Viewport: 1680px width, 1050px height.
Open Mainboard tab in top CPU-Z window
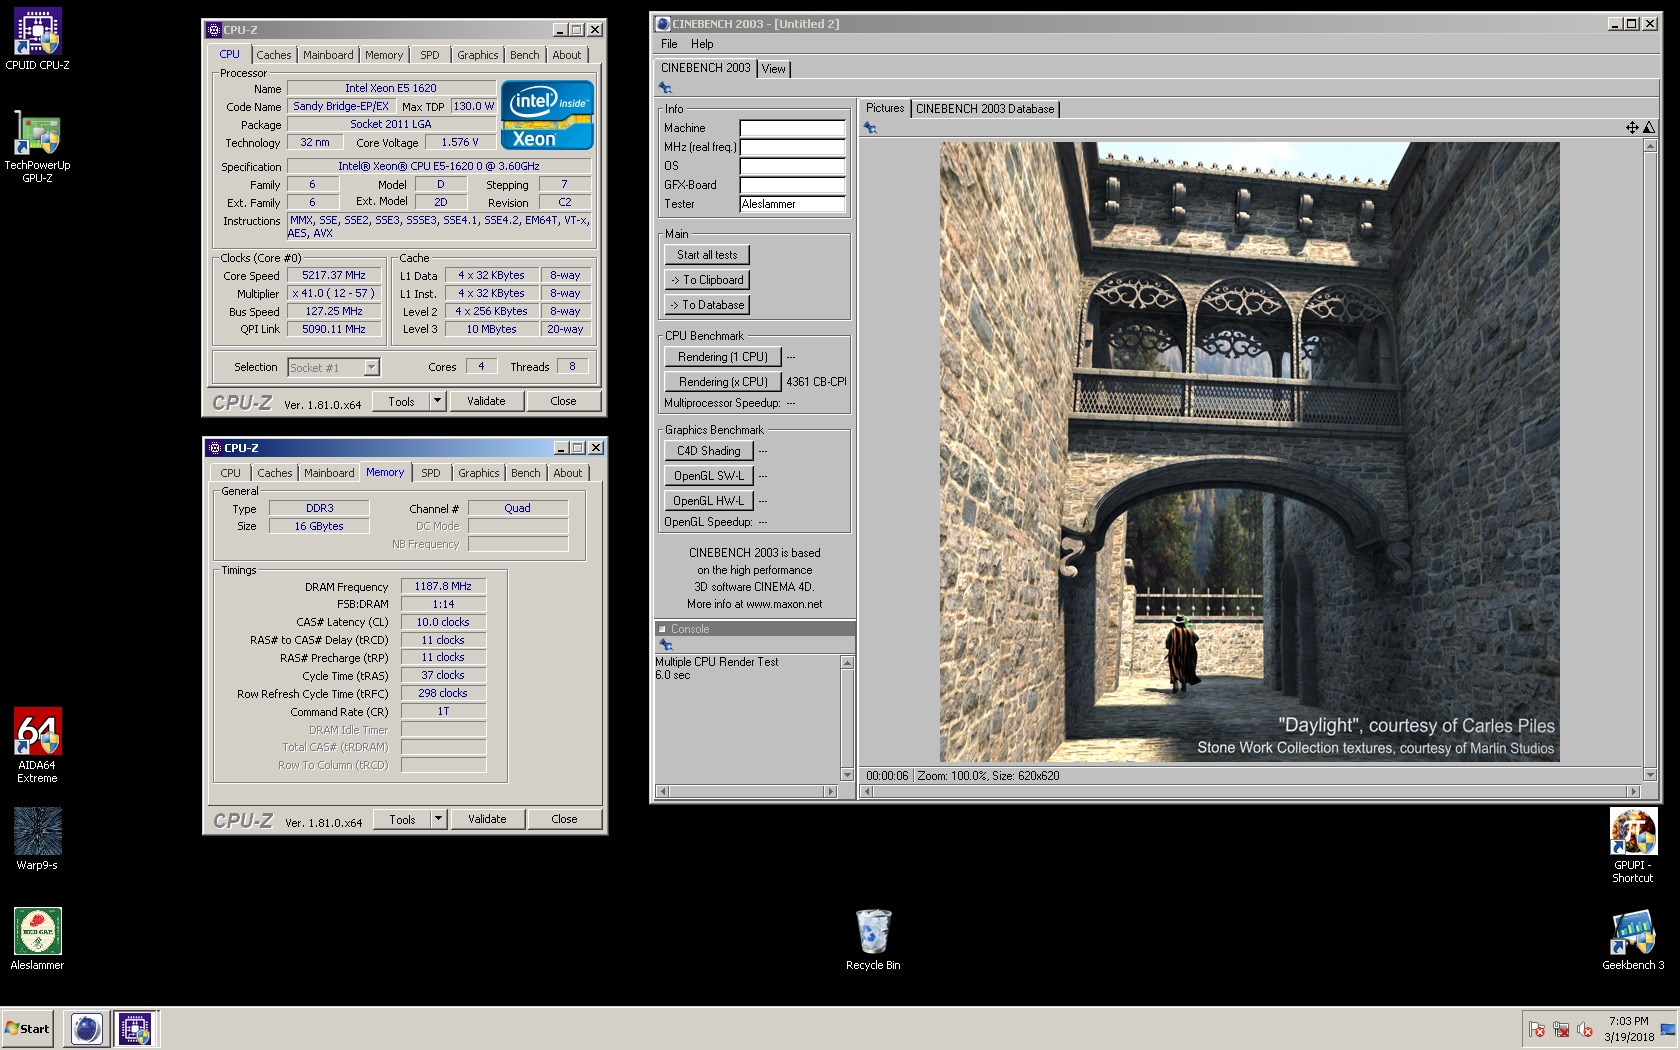coord(328,55)
